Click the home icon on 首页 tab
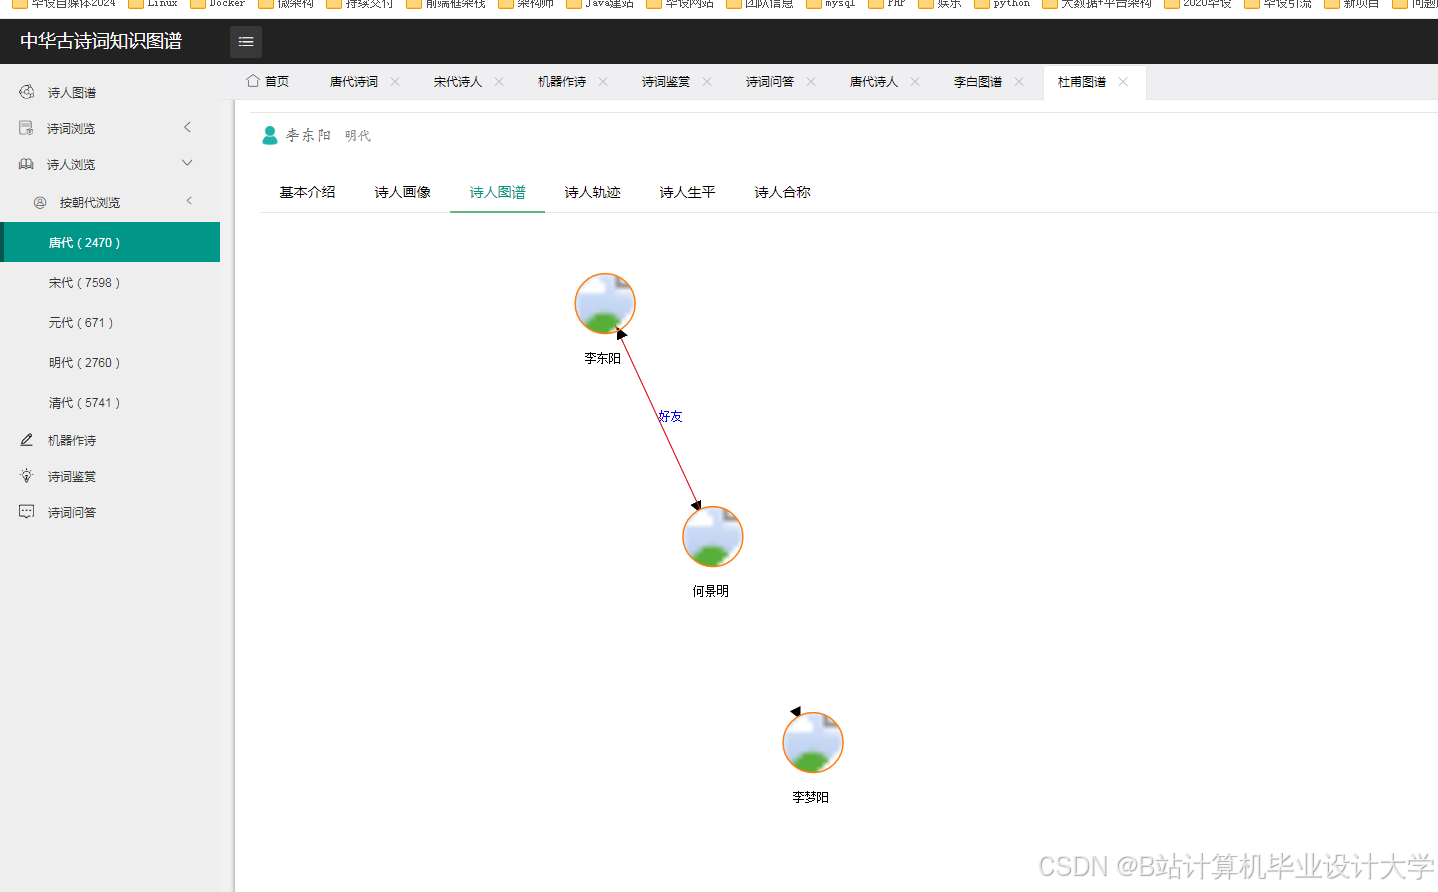This screenshot has height=892, width=1438. coord(253,81)
